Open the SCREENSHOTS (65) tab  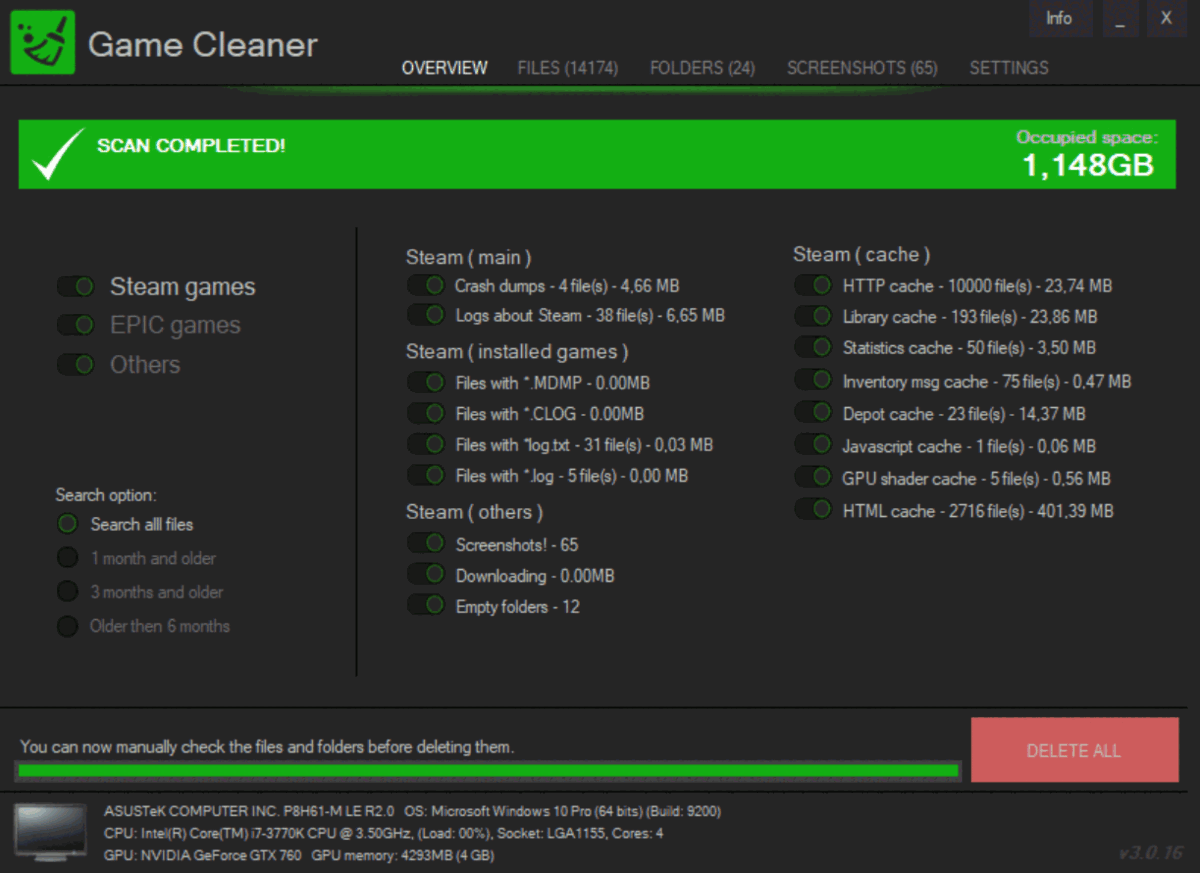[862, 68]
